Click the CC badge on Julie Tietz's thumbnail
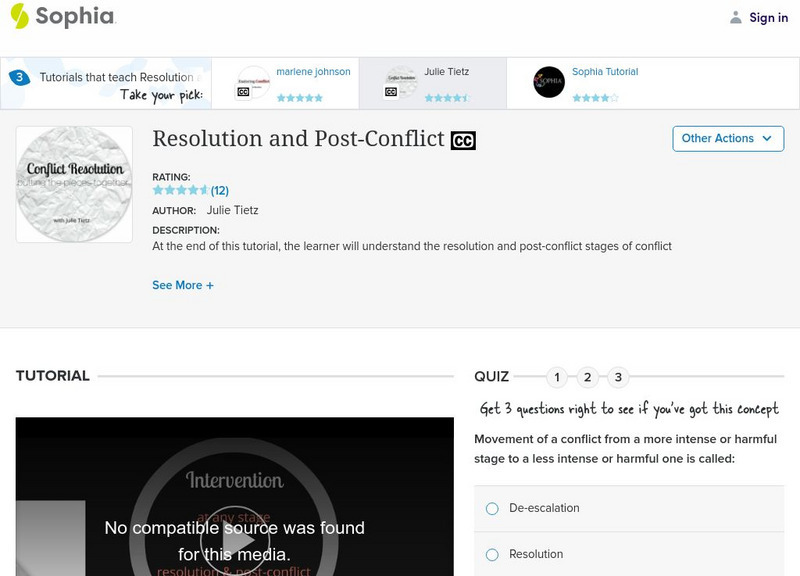Screen dimensions: 800x576 click(391, 92)
